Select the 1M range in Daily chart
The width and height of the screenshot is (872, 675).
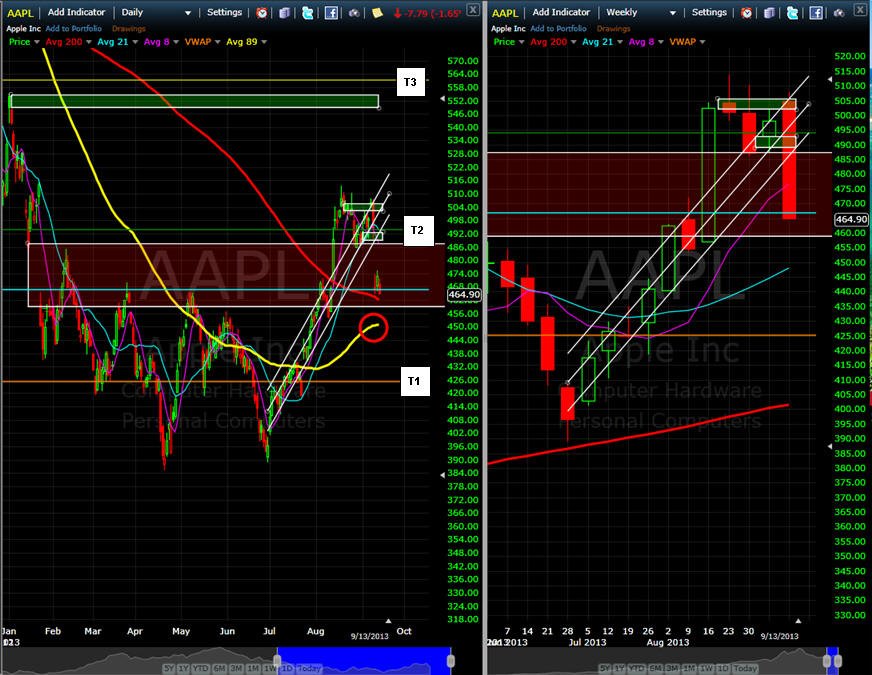click(252, 668)
